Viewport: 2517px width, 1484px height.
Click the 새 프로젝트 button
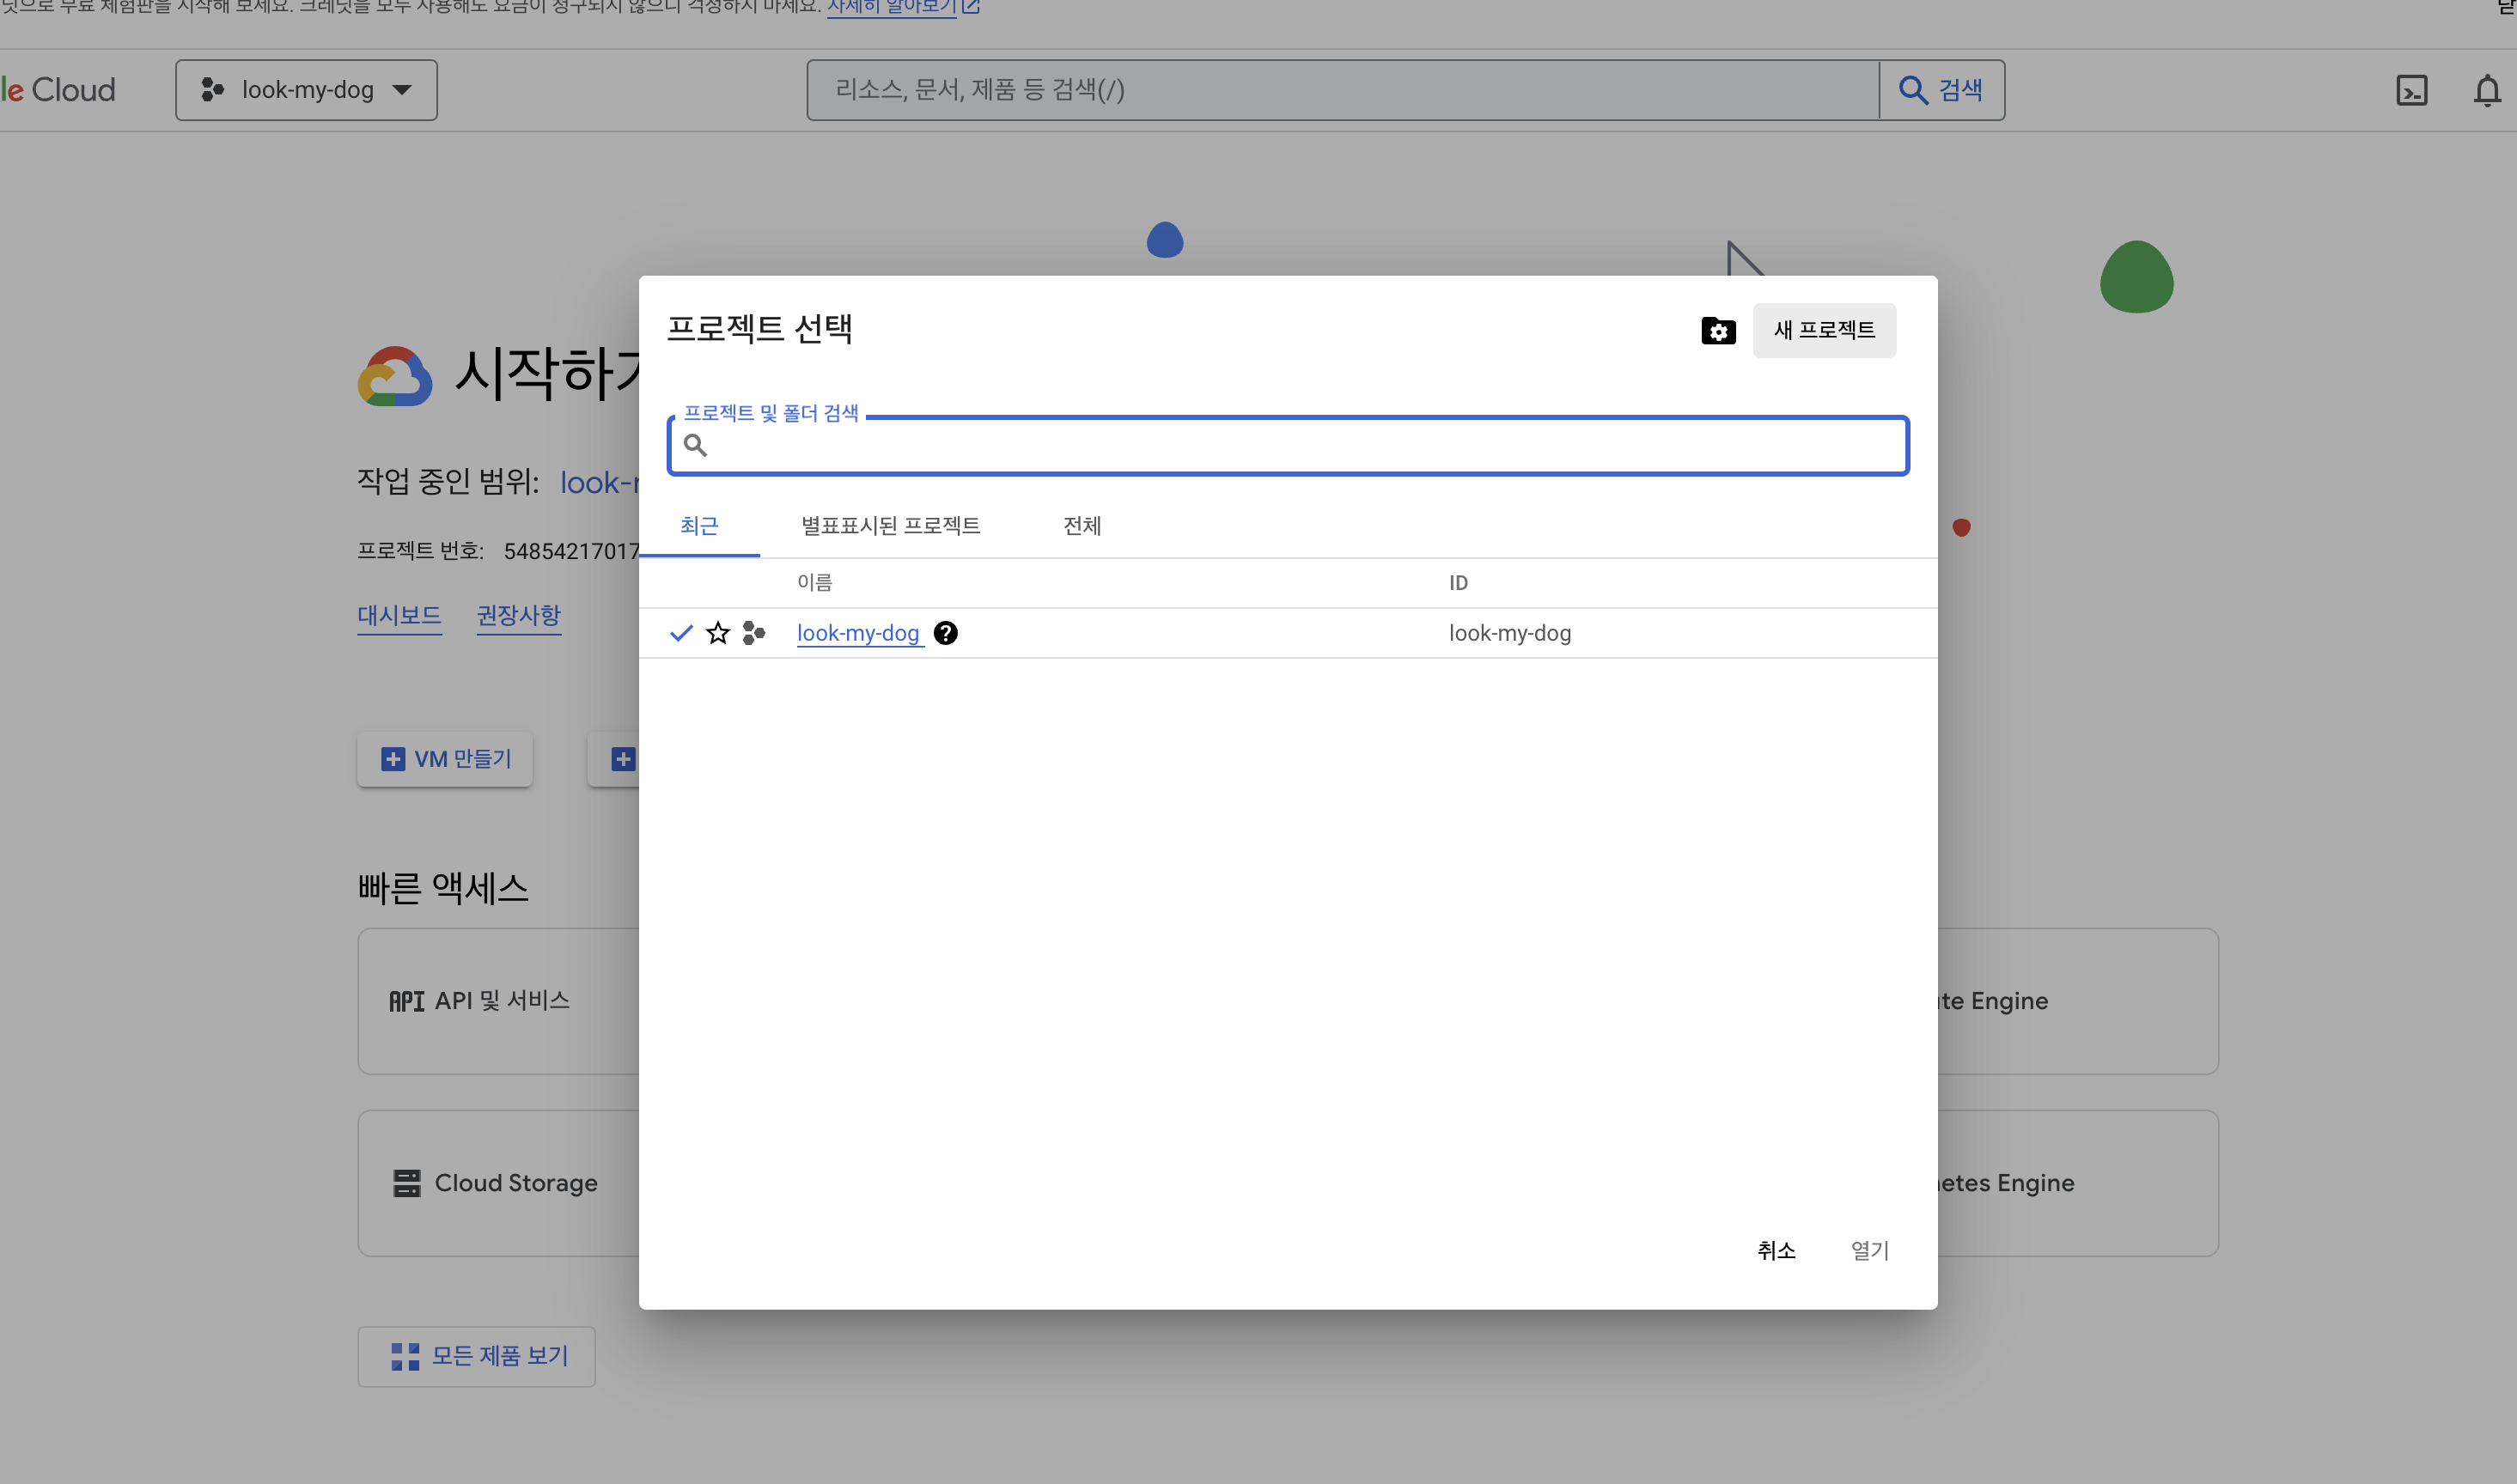coord(1824,330)
